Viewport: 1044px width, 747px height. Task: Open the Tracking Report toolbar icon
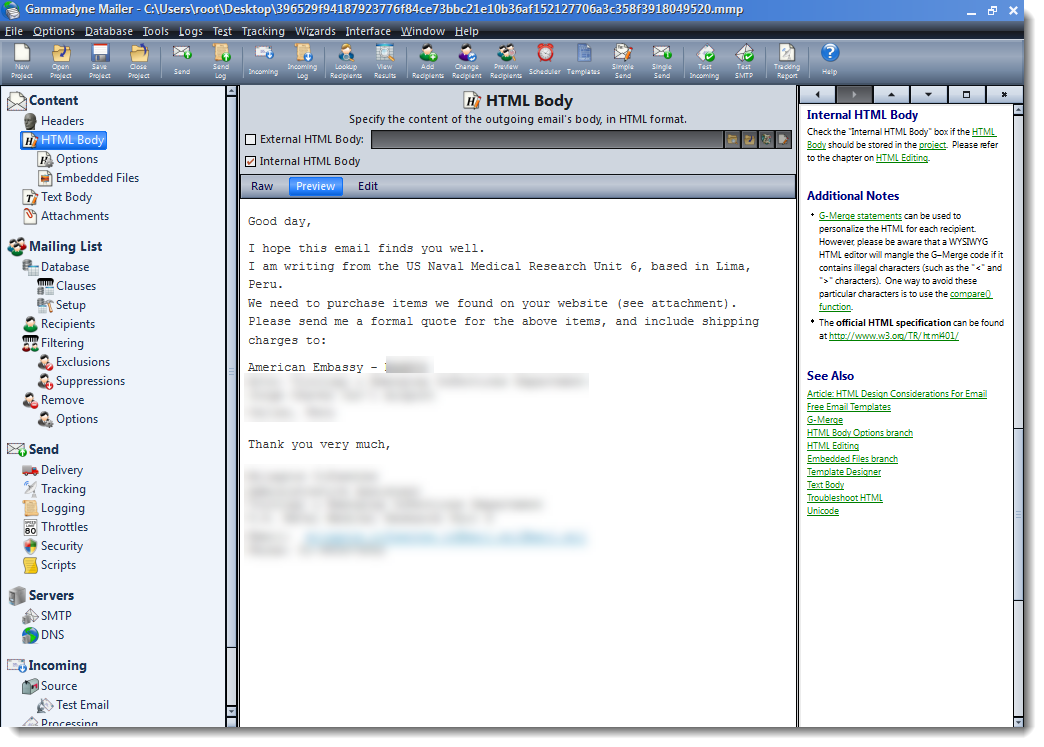coord(787,61)
